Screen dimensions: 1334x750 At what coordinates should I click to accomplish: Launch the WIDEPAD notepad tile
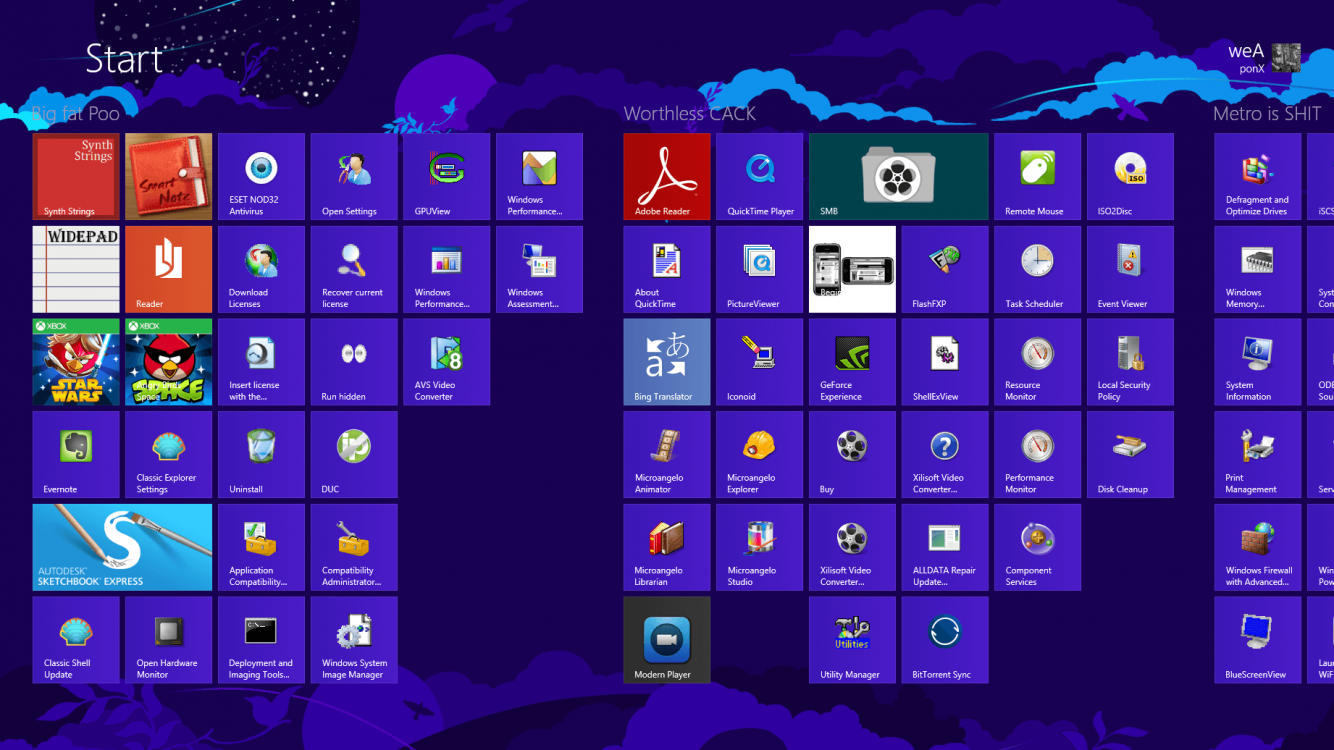pos(76,269)
